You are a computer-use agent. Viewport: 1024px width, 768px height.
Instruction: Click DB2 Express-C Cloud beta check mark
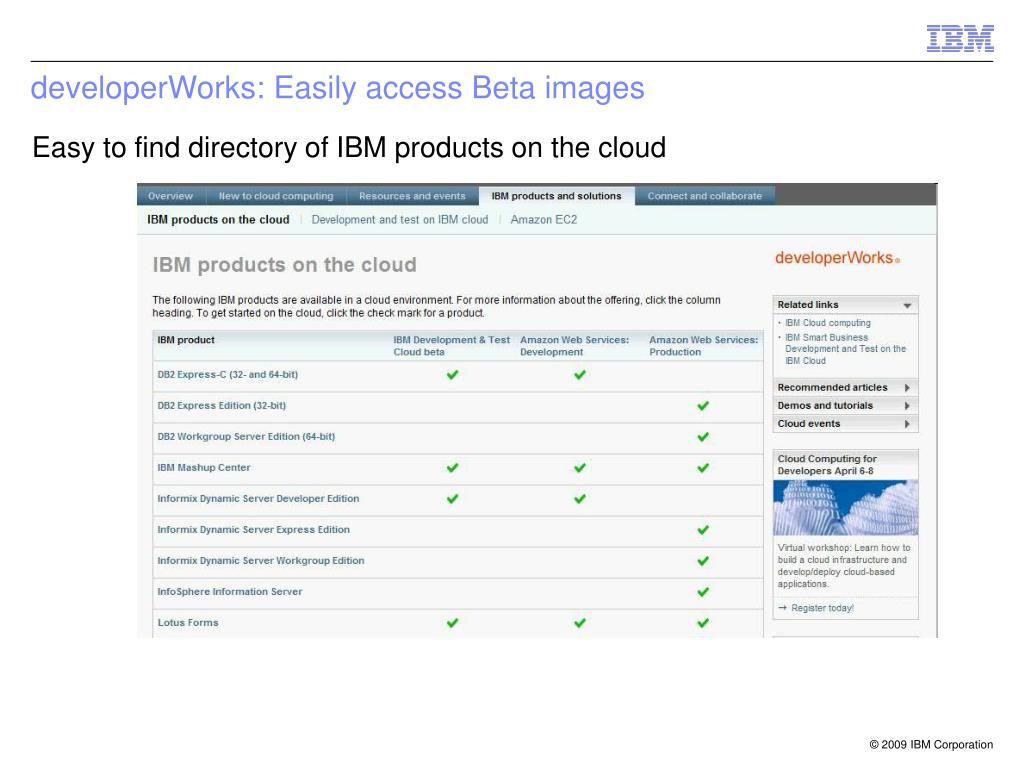[x=452, y=375]
